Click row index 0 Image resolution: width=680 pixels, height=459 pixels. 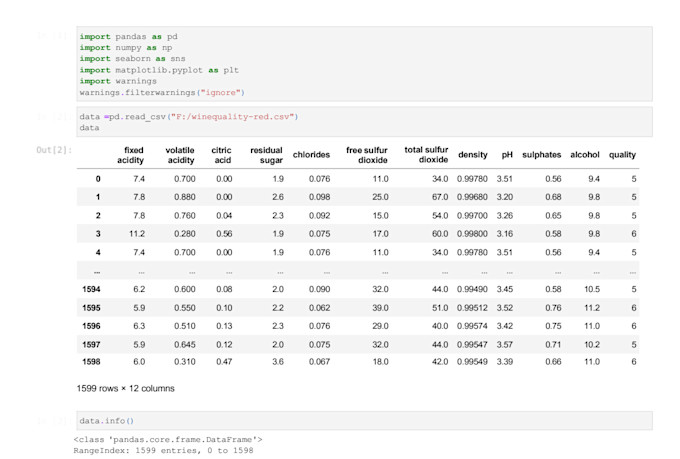(98, 179)
